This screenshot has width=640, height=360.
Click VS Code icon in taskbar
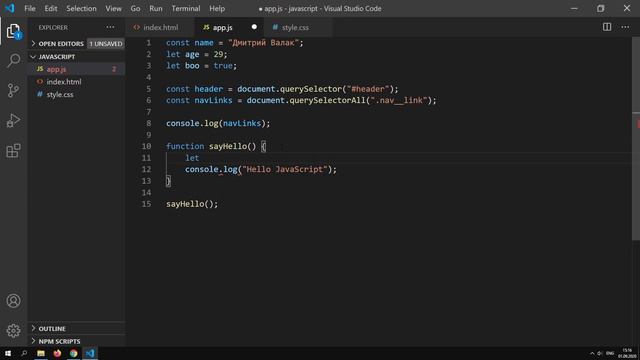click(x=90, y=353)
